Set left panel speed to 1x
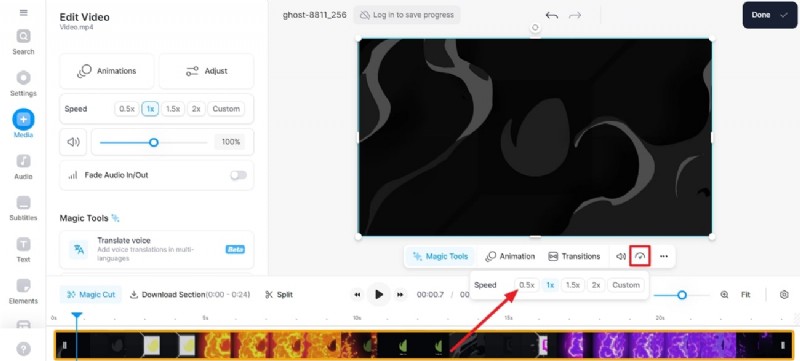 point(150,109)
